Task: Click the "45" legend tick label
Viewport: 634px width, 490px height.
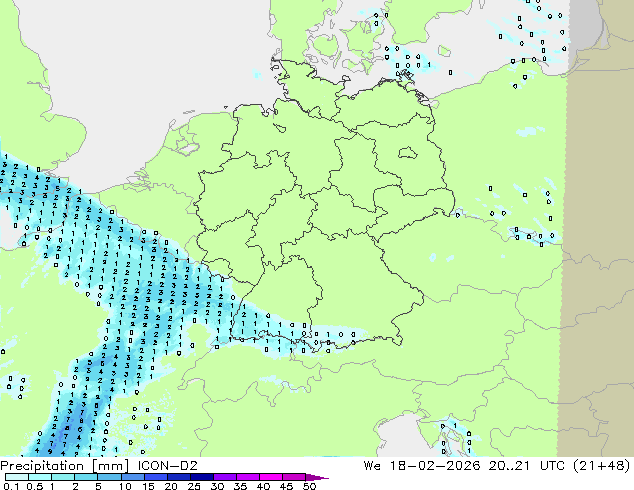Action: tap(286, 486)
